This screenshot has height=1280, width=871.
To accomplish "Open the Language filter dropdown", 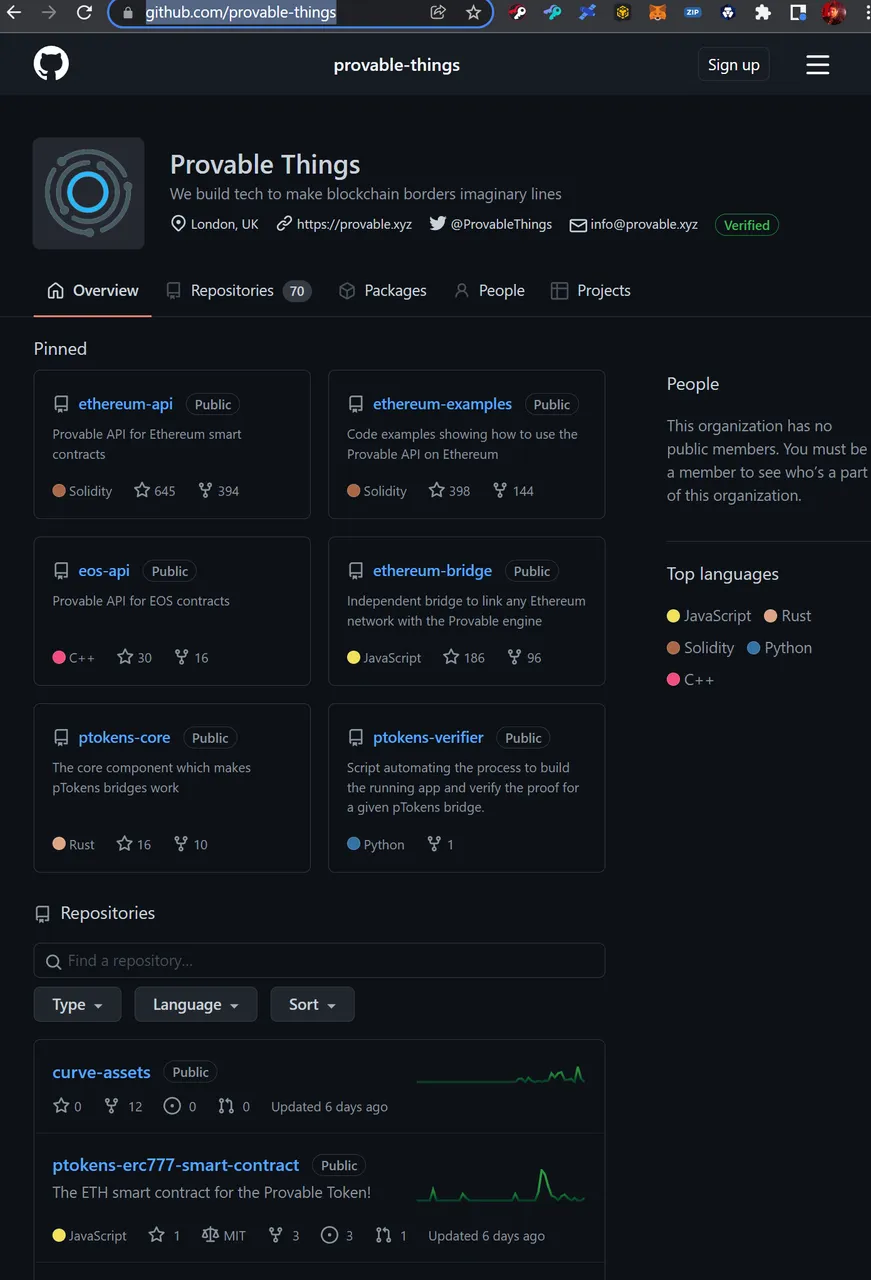I will point(196,1004).
